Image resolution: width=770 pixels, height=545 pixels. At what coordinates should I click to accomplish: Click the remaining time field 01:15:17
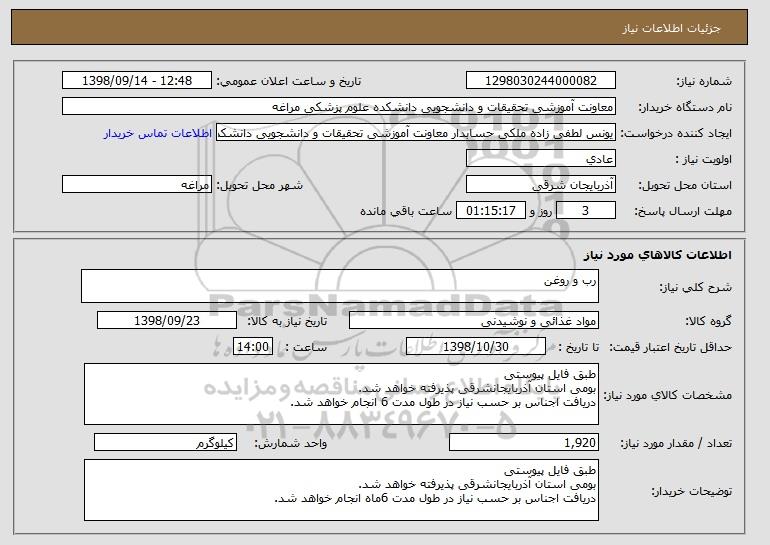point(491,211)
